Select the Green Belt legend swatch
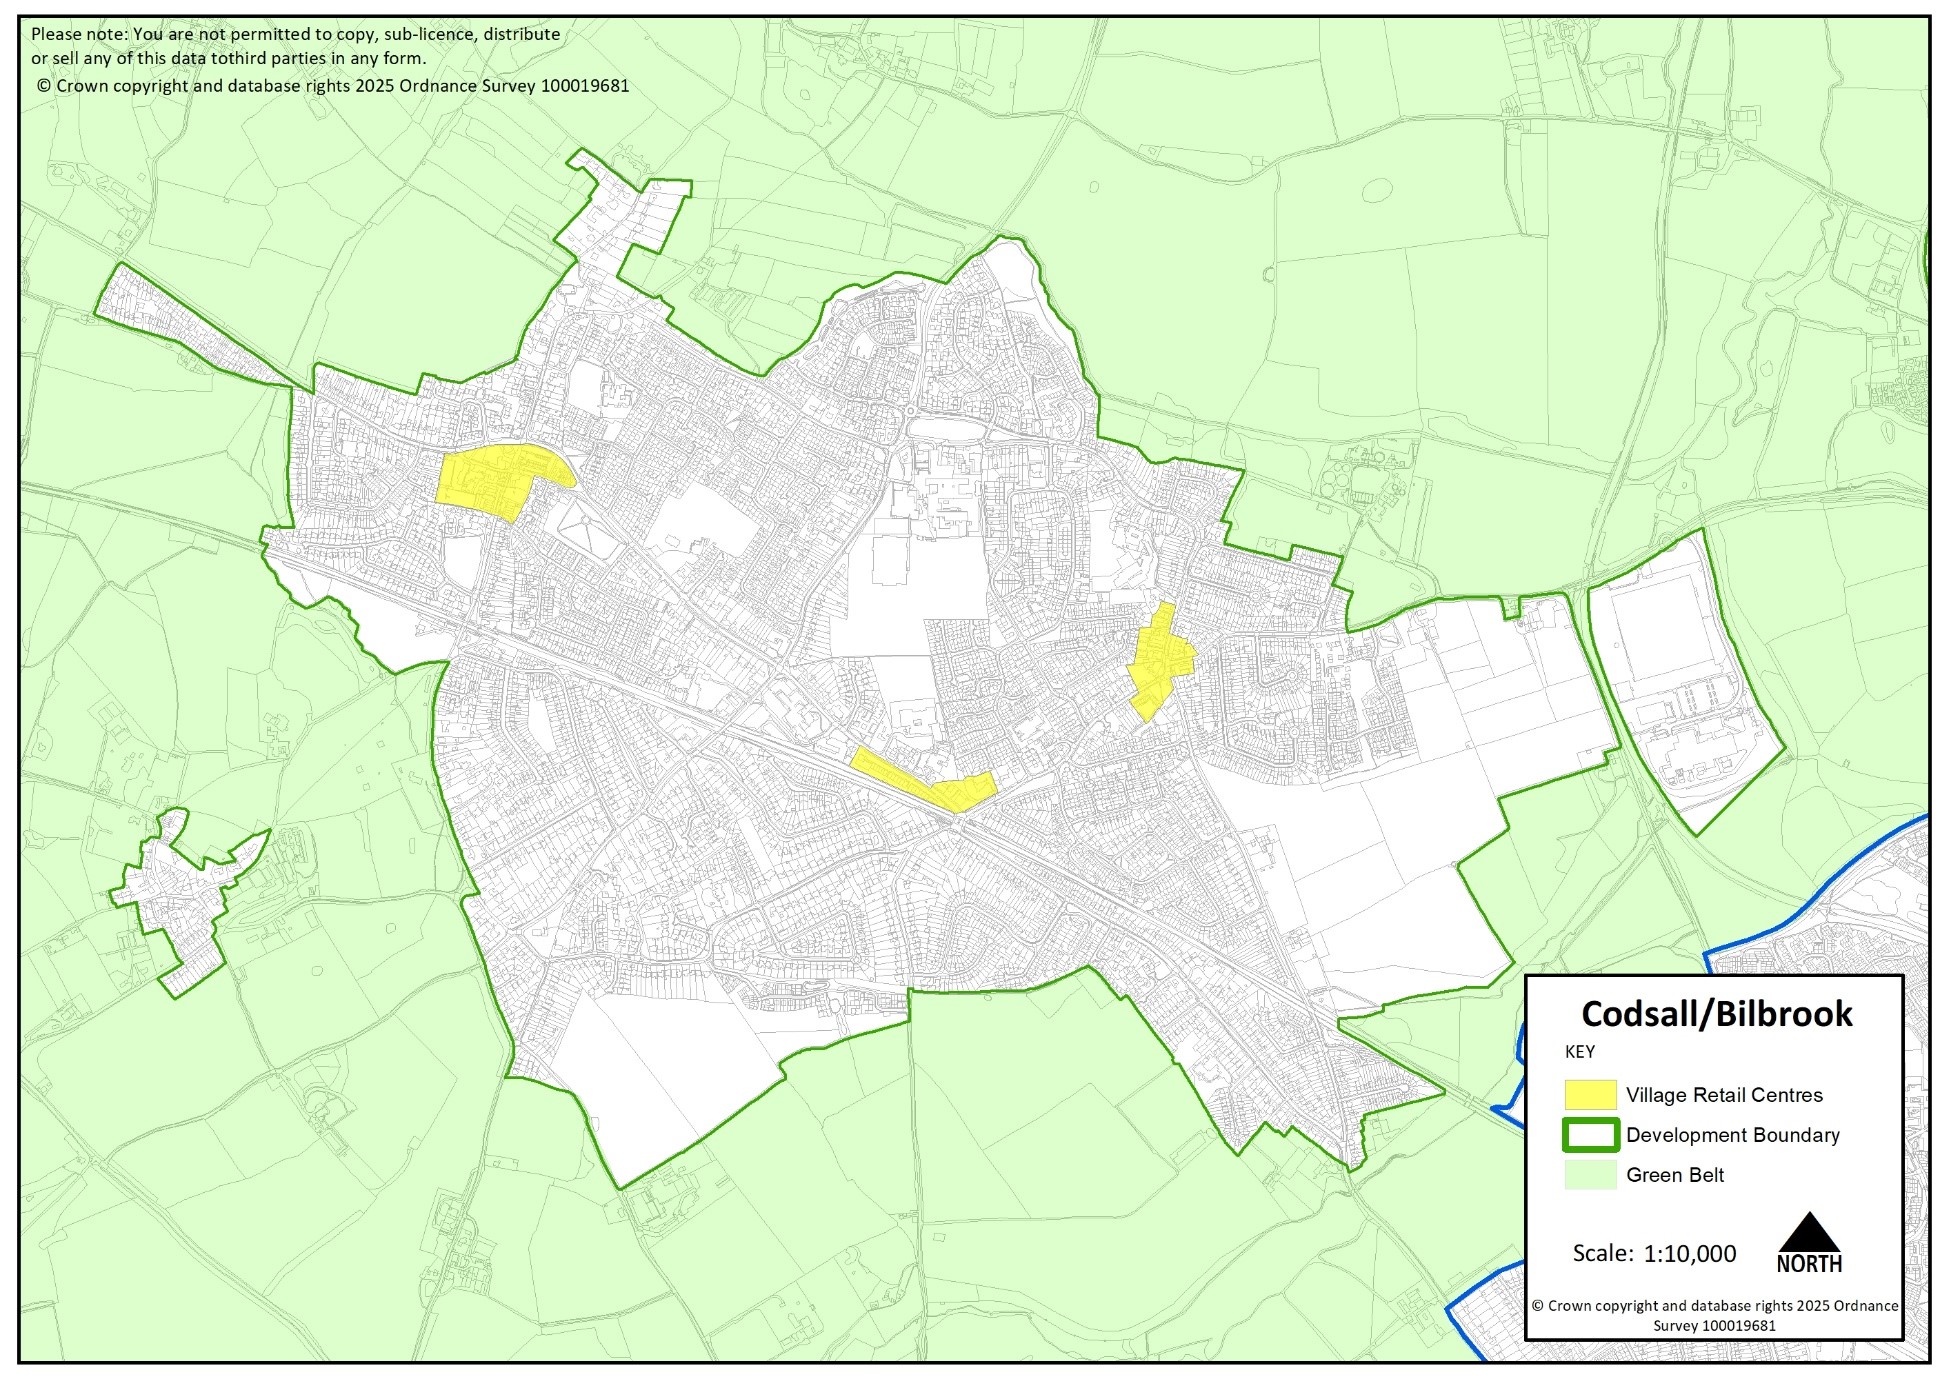Viewport: 1951px width, 1379px height. click(1590, 1175)
